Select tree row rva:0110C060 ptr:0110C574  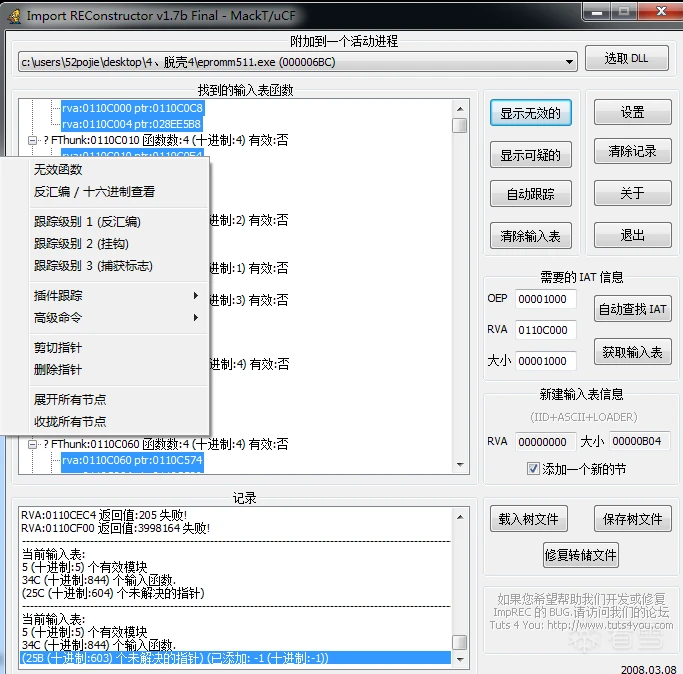[x=132, y=460]
